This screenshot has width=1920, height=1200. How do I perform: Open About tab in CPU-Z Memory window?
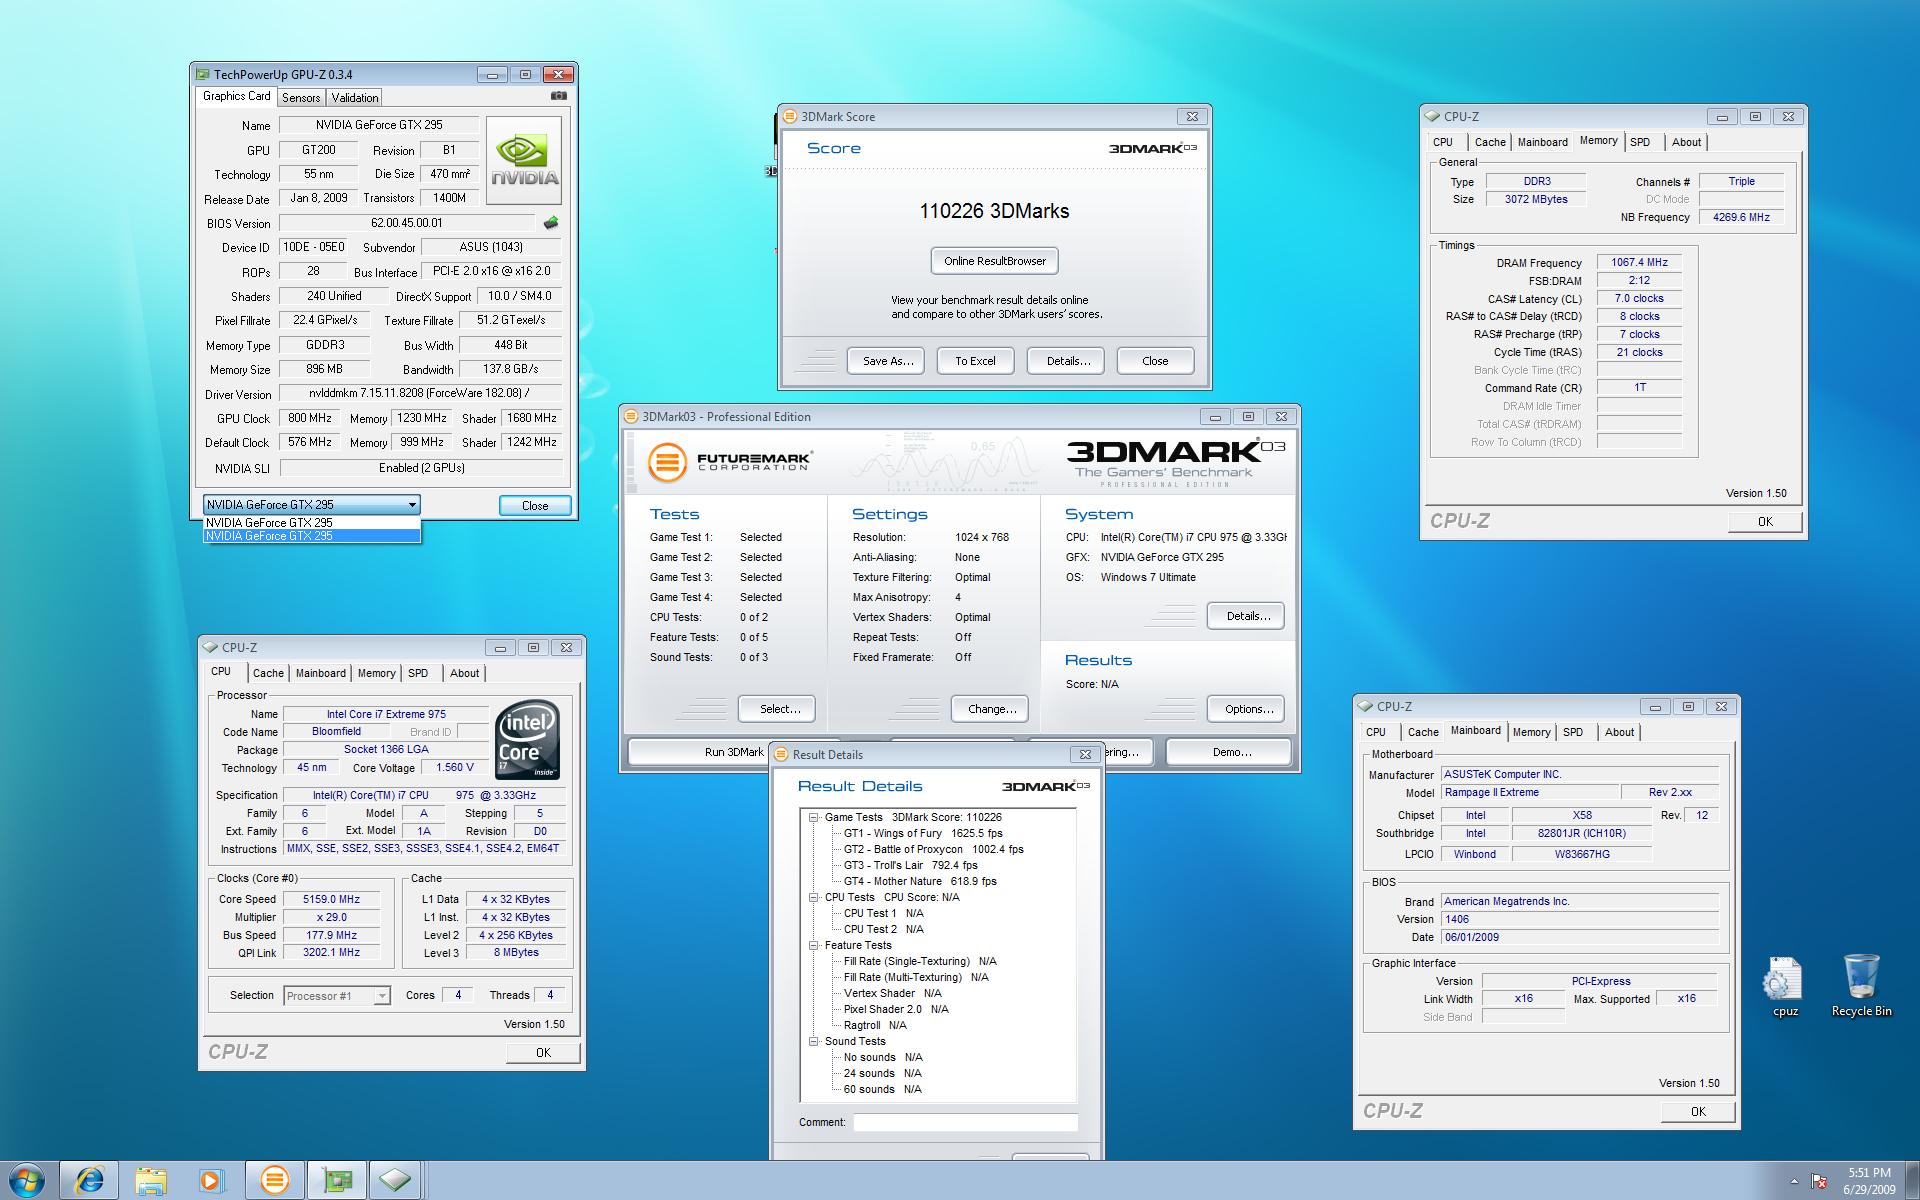[x=1686, y=142]
